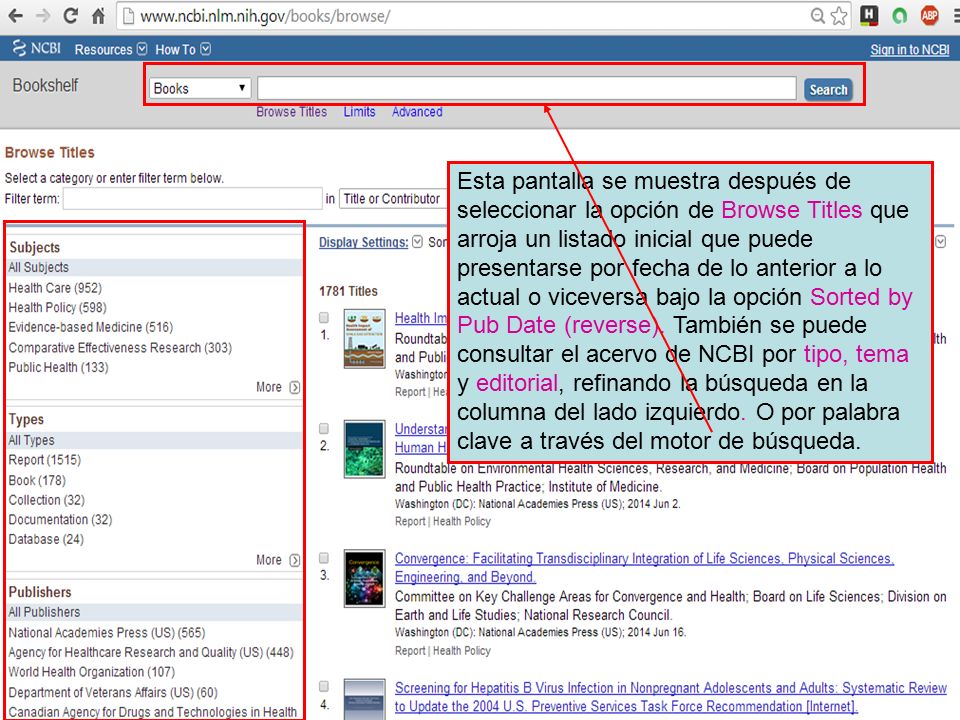Click the green circular extension icon

click(899, 16)
